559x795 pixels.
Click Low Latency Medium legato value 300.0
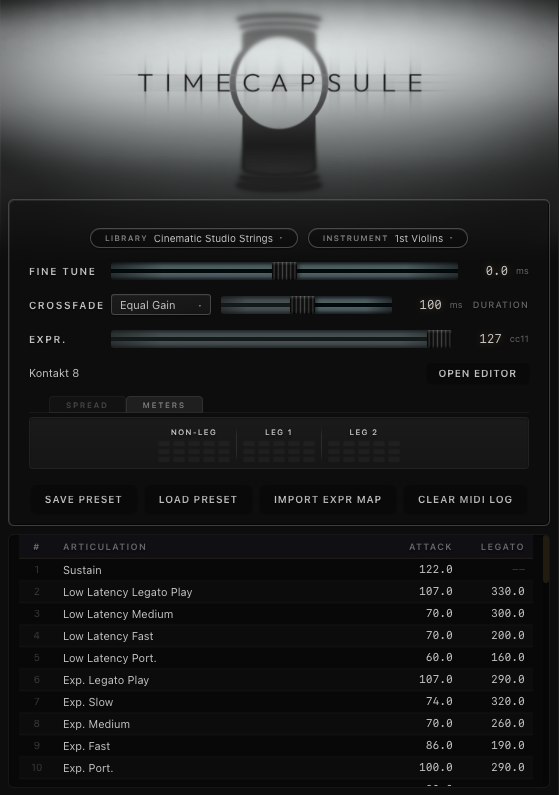[x=507, y=613]
